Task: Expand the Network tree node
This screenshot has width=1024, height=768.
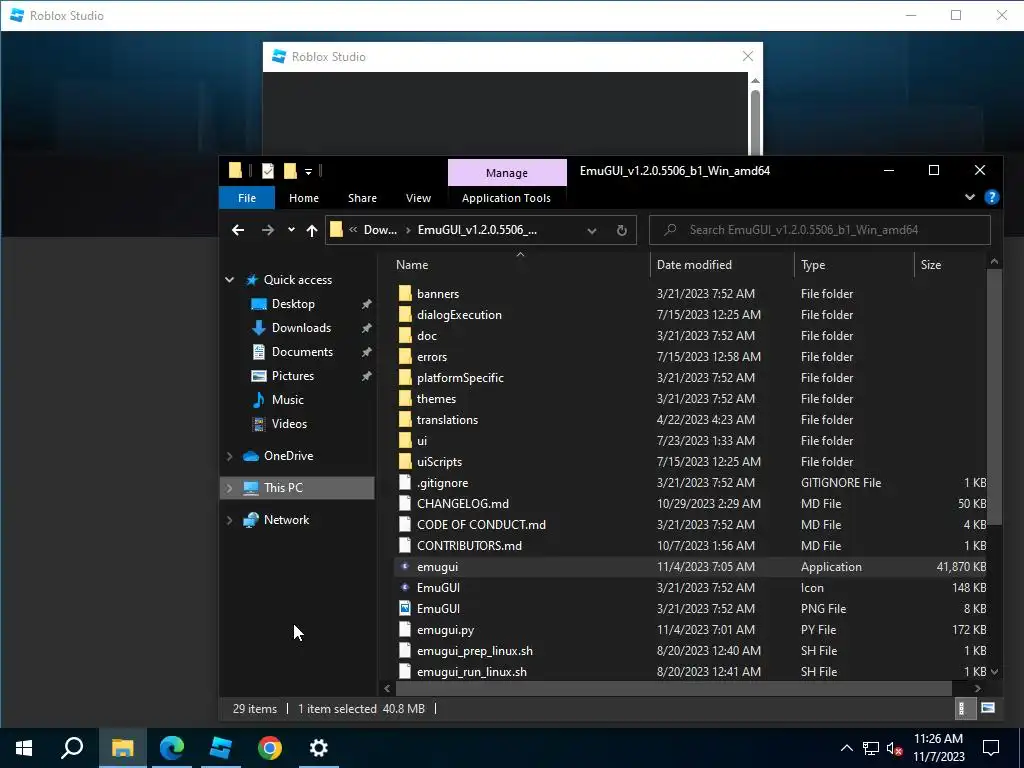Action: click(229, 520)
